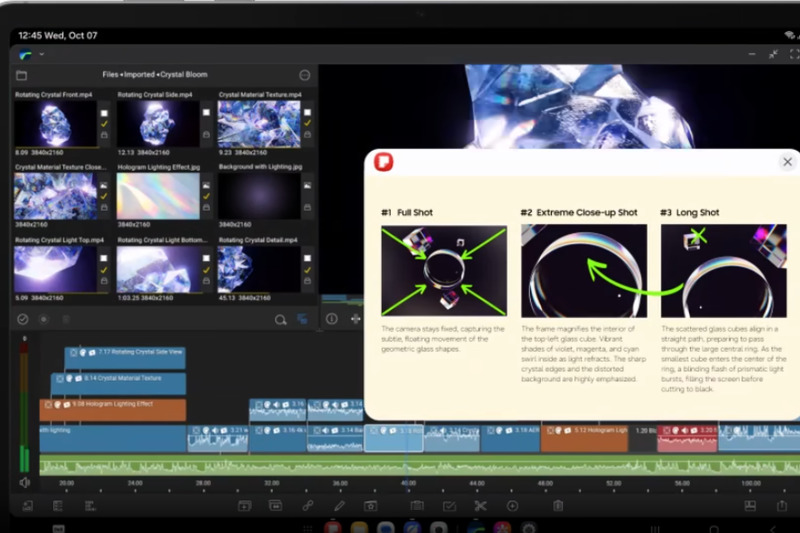The width and height of the screenshot is (800, 533).
Task: Open the clip info icon
Action: click(x=332, y=319)
